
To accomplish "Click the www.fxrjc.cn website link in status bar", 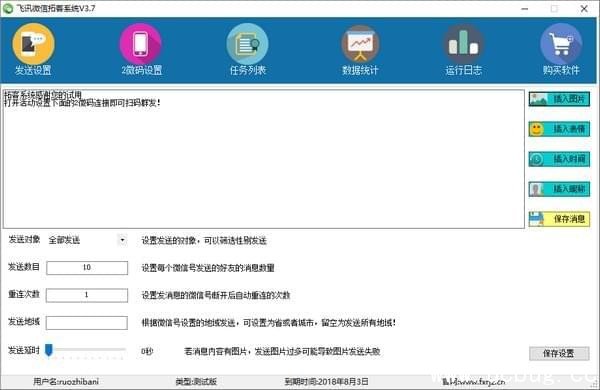I will [x=473, y=382].
